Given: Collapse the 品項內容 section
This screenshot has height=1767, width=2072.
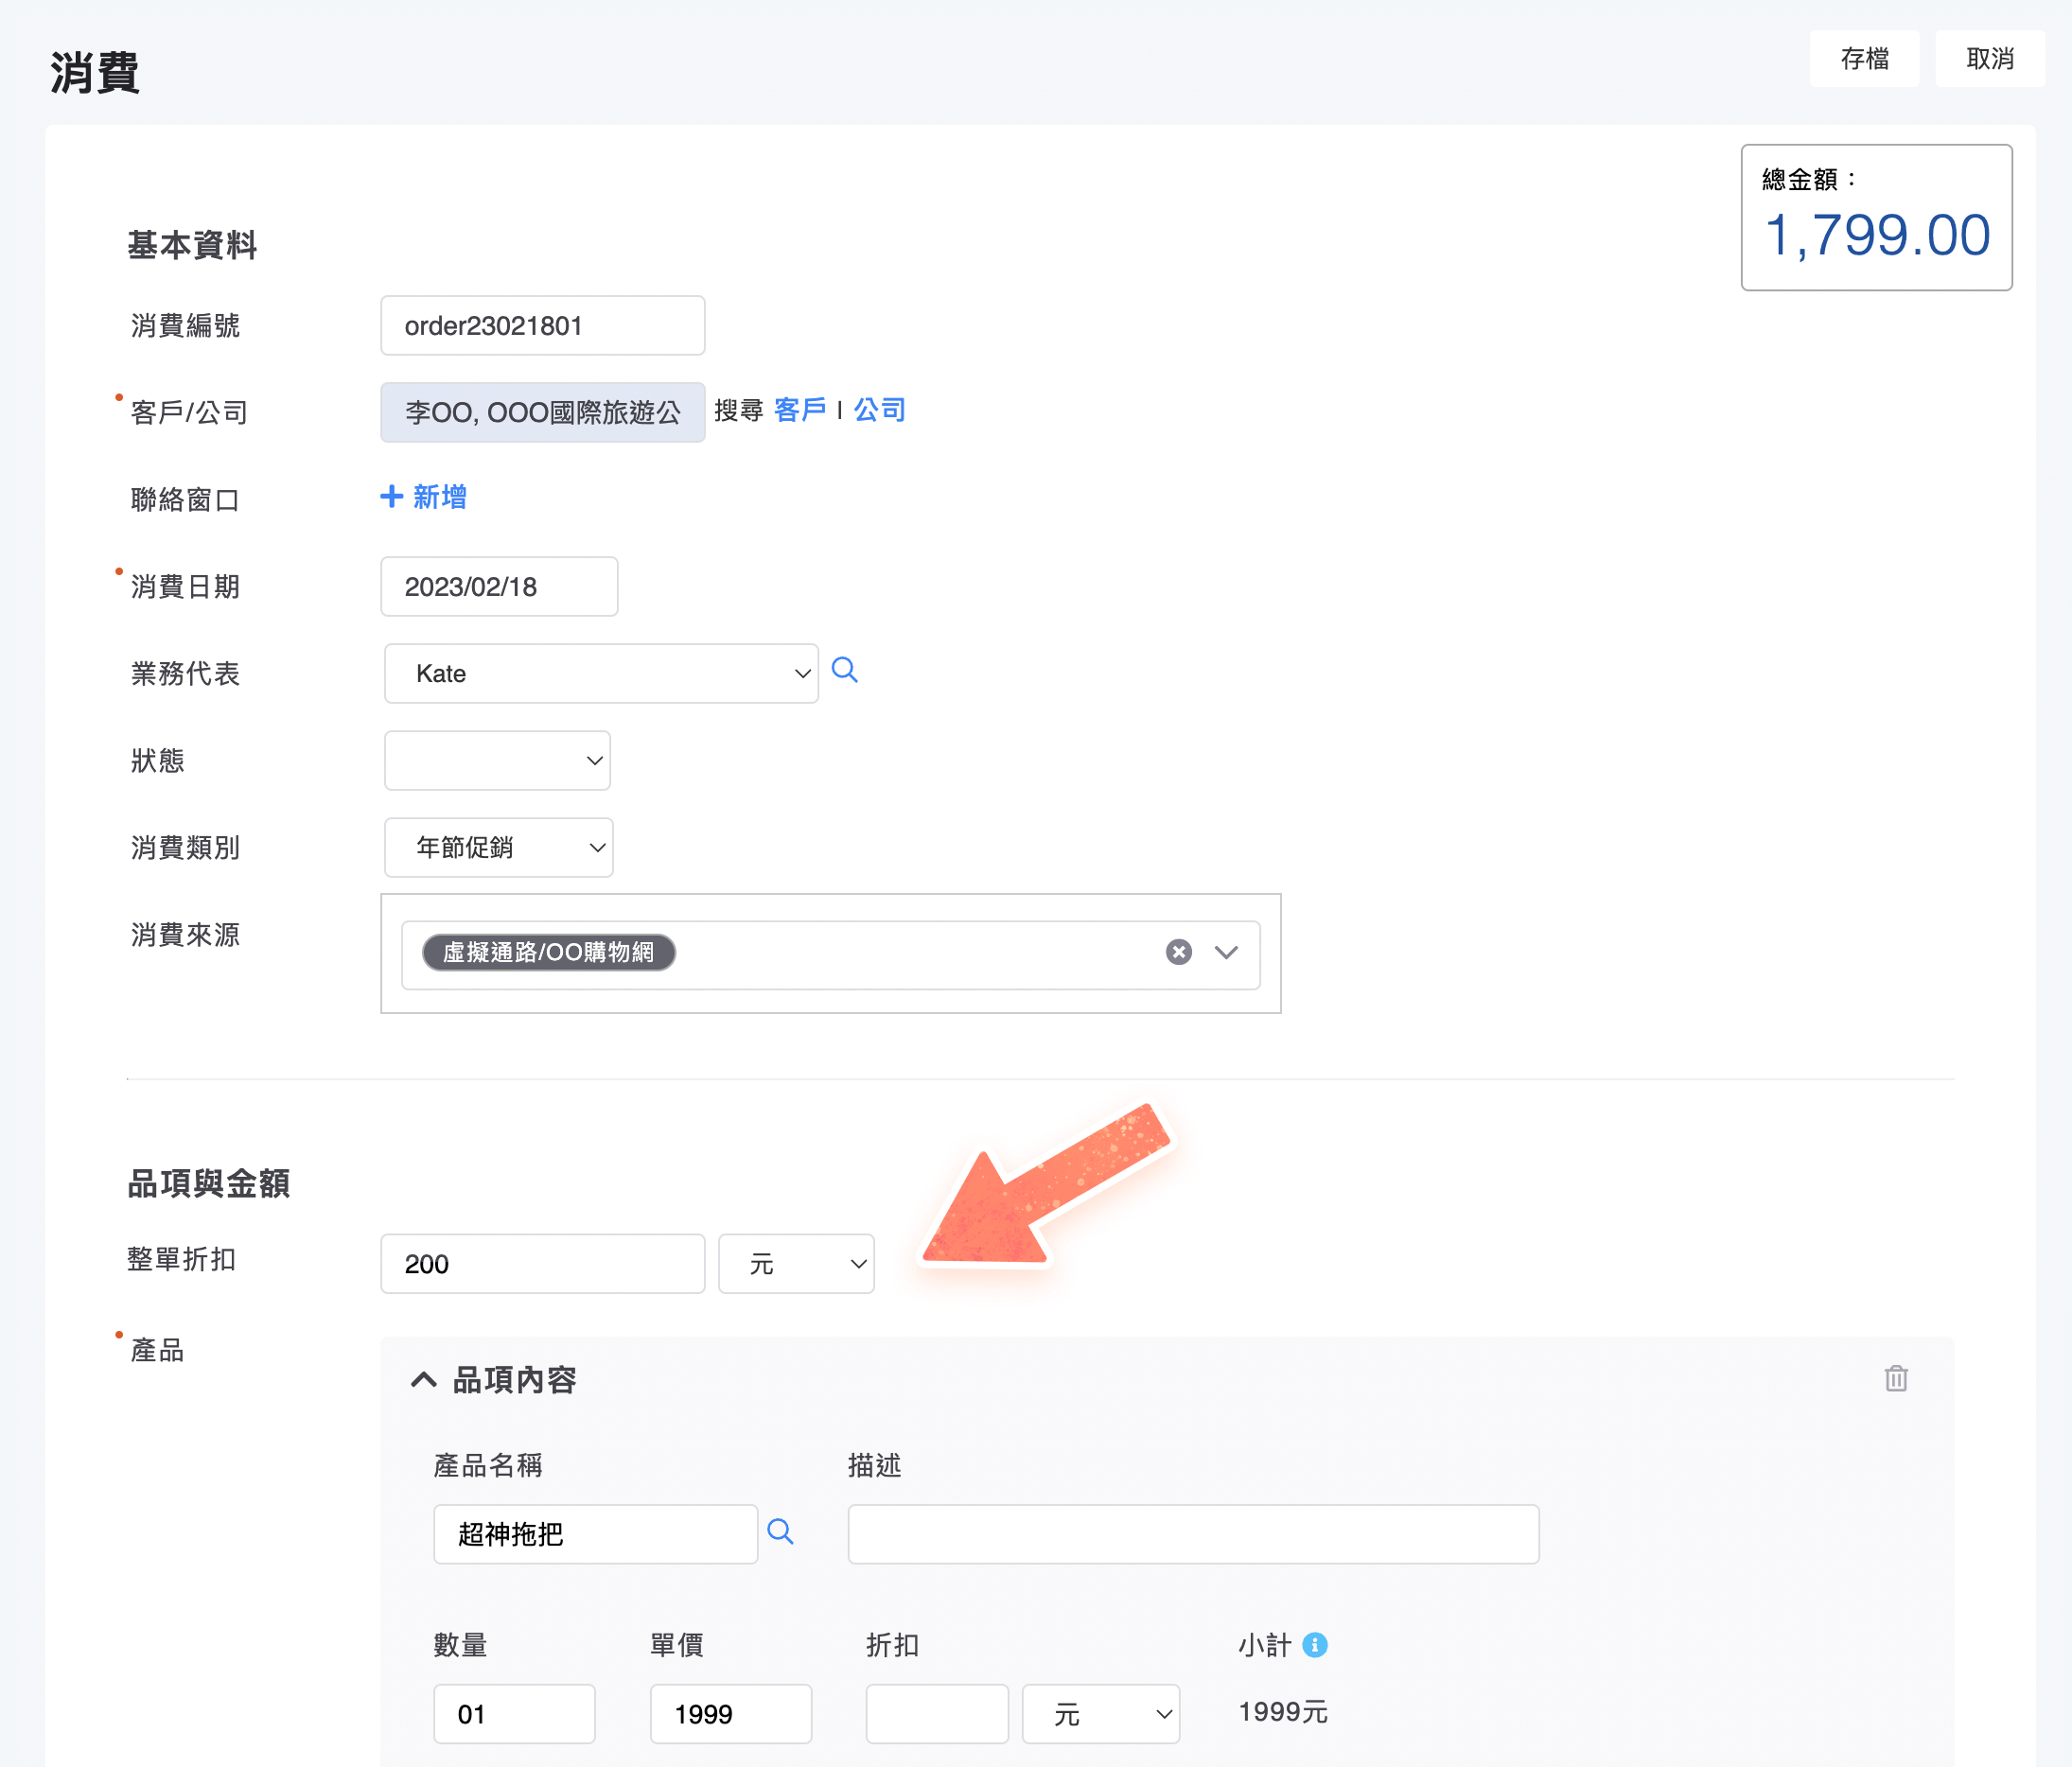Looking at the screenshot, I should pos(424,1379).
